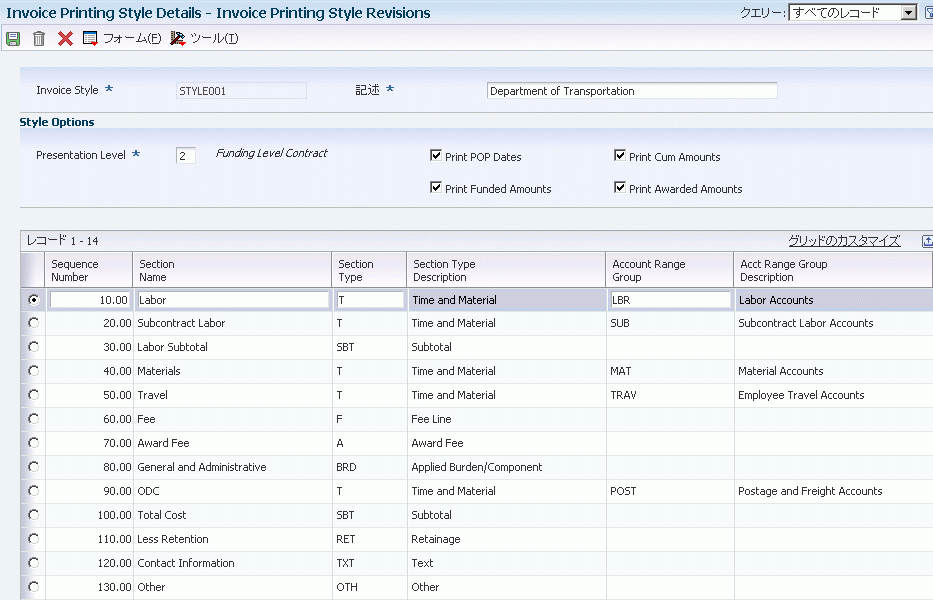
Task: Select the radio button for Travel row
Action: click(x=35, y=395)
